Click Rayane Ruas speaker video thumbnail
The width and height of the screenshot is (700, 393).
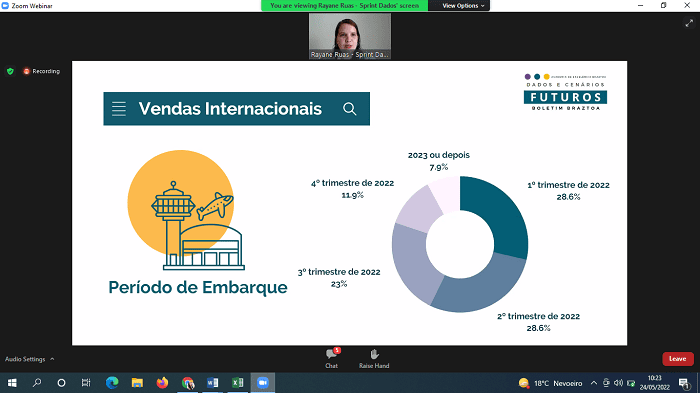tap(350, 36)
